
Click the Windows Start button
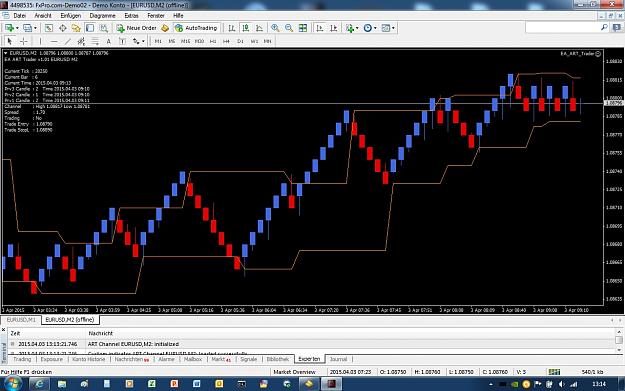(x=13, y=384)
